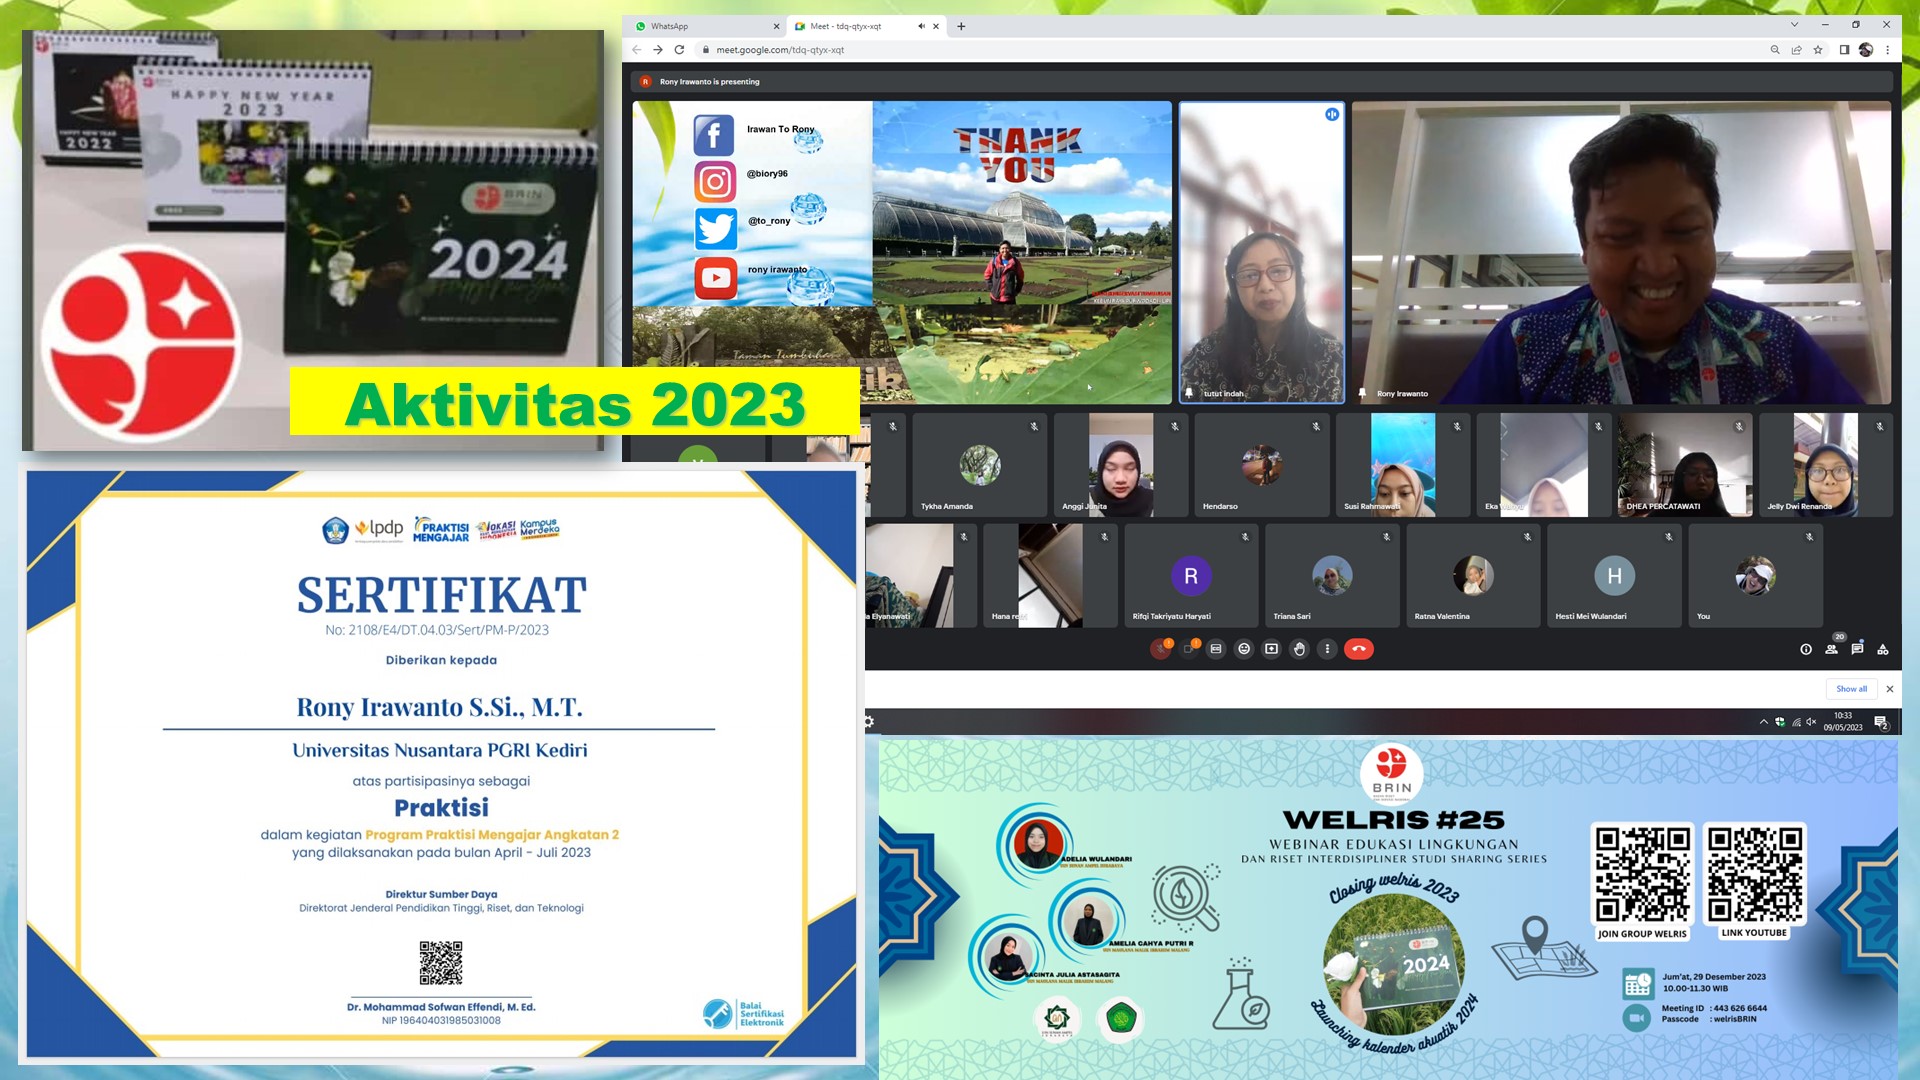
Task: Open Chrome three-dot menu
Action: 1888,50
